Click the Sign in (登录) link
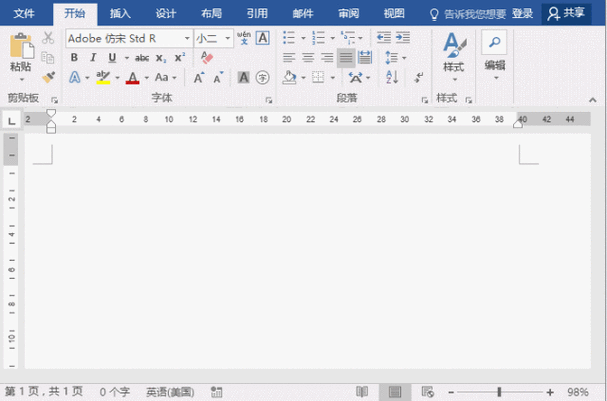 pos(522,13)
